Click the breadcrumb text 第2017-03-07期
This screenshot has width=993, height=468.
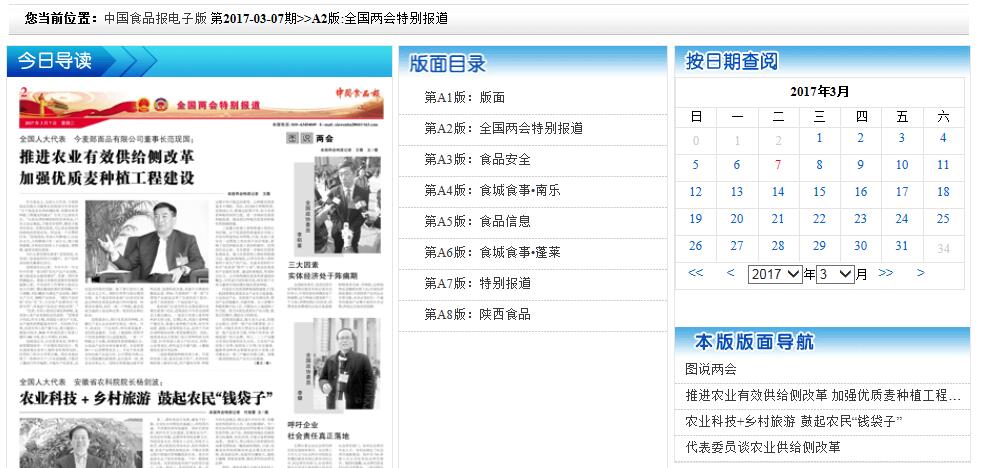254,18
